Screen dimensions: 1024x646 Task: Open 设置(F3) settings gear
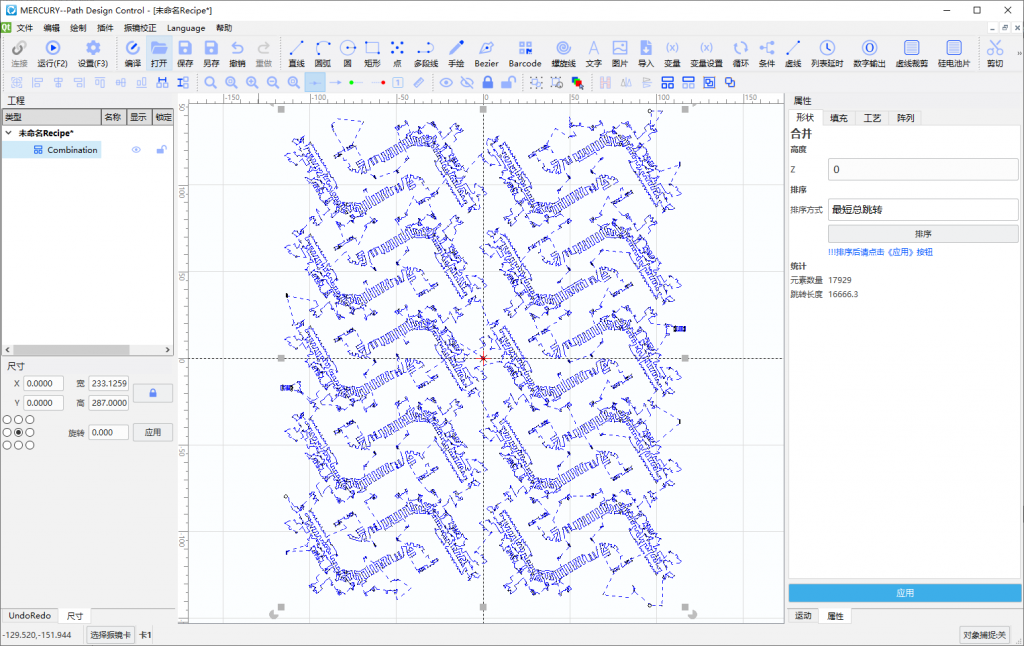(x=93, y=48)
